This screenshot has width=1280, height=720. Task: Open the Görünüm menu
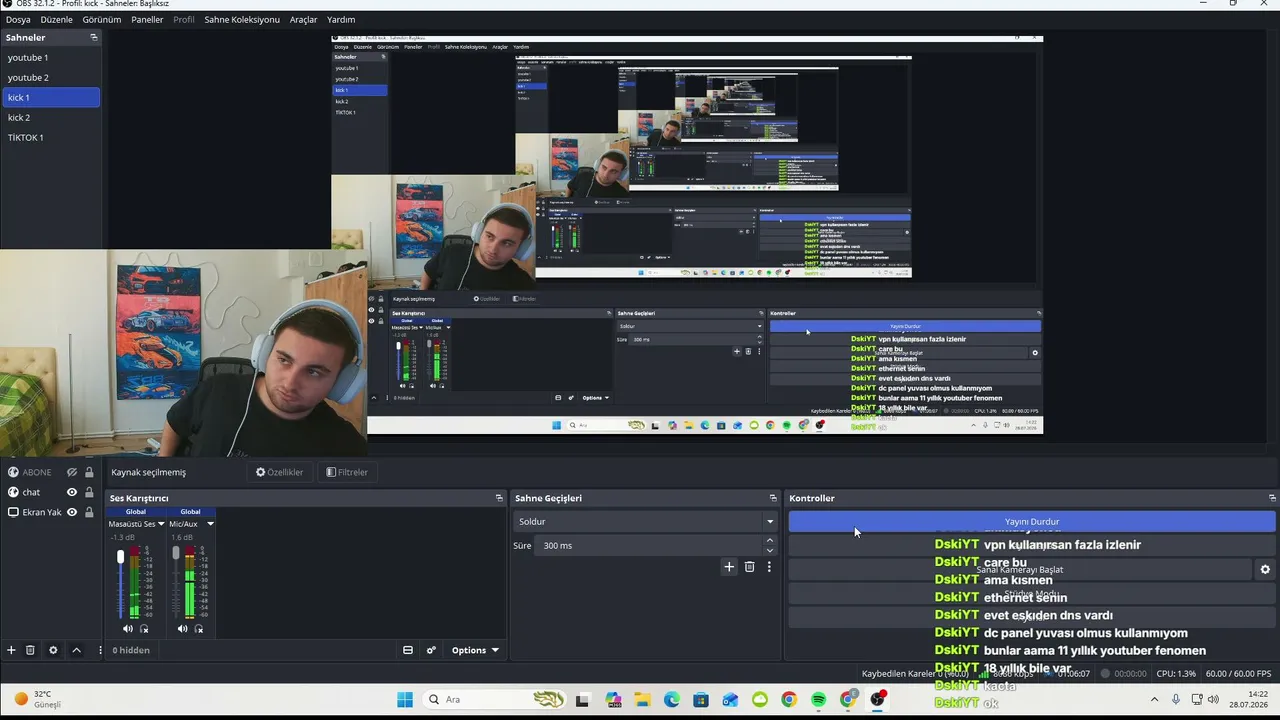[x=102, y=19]
